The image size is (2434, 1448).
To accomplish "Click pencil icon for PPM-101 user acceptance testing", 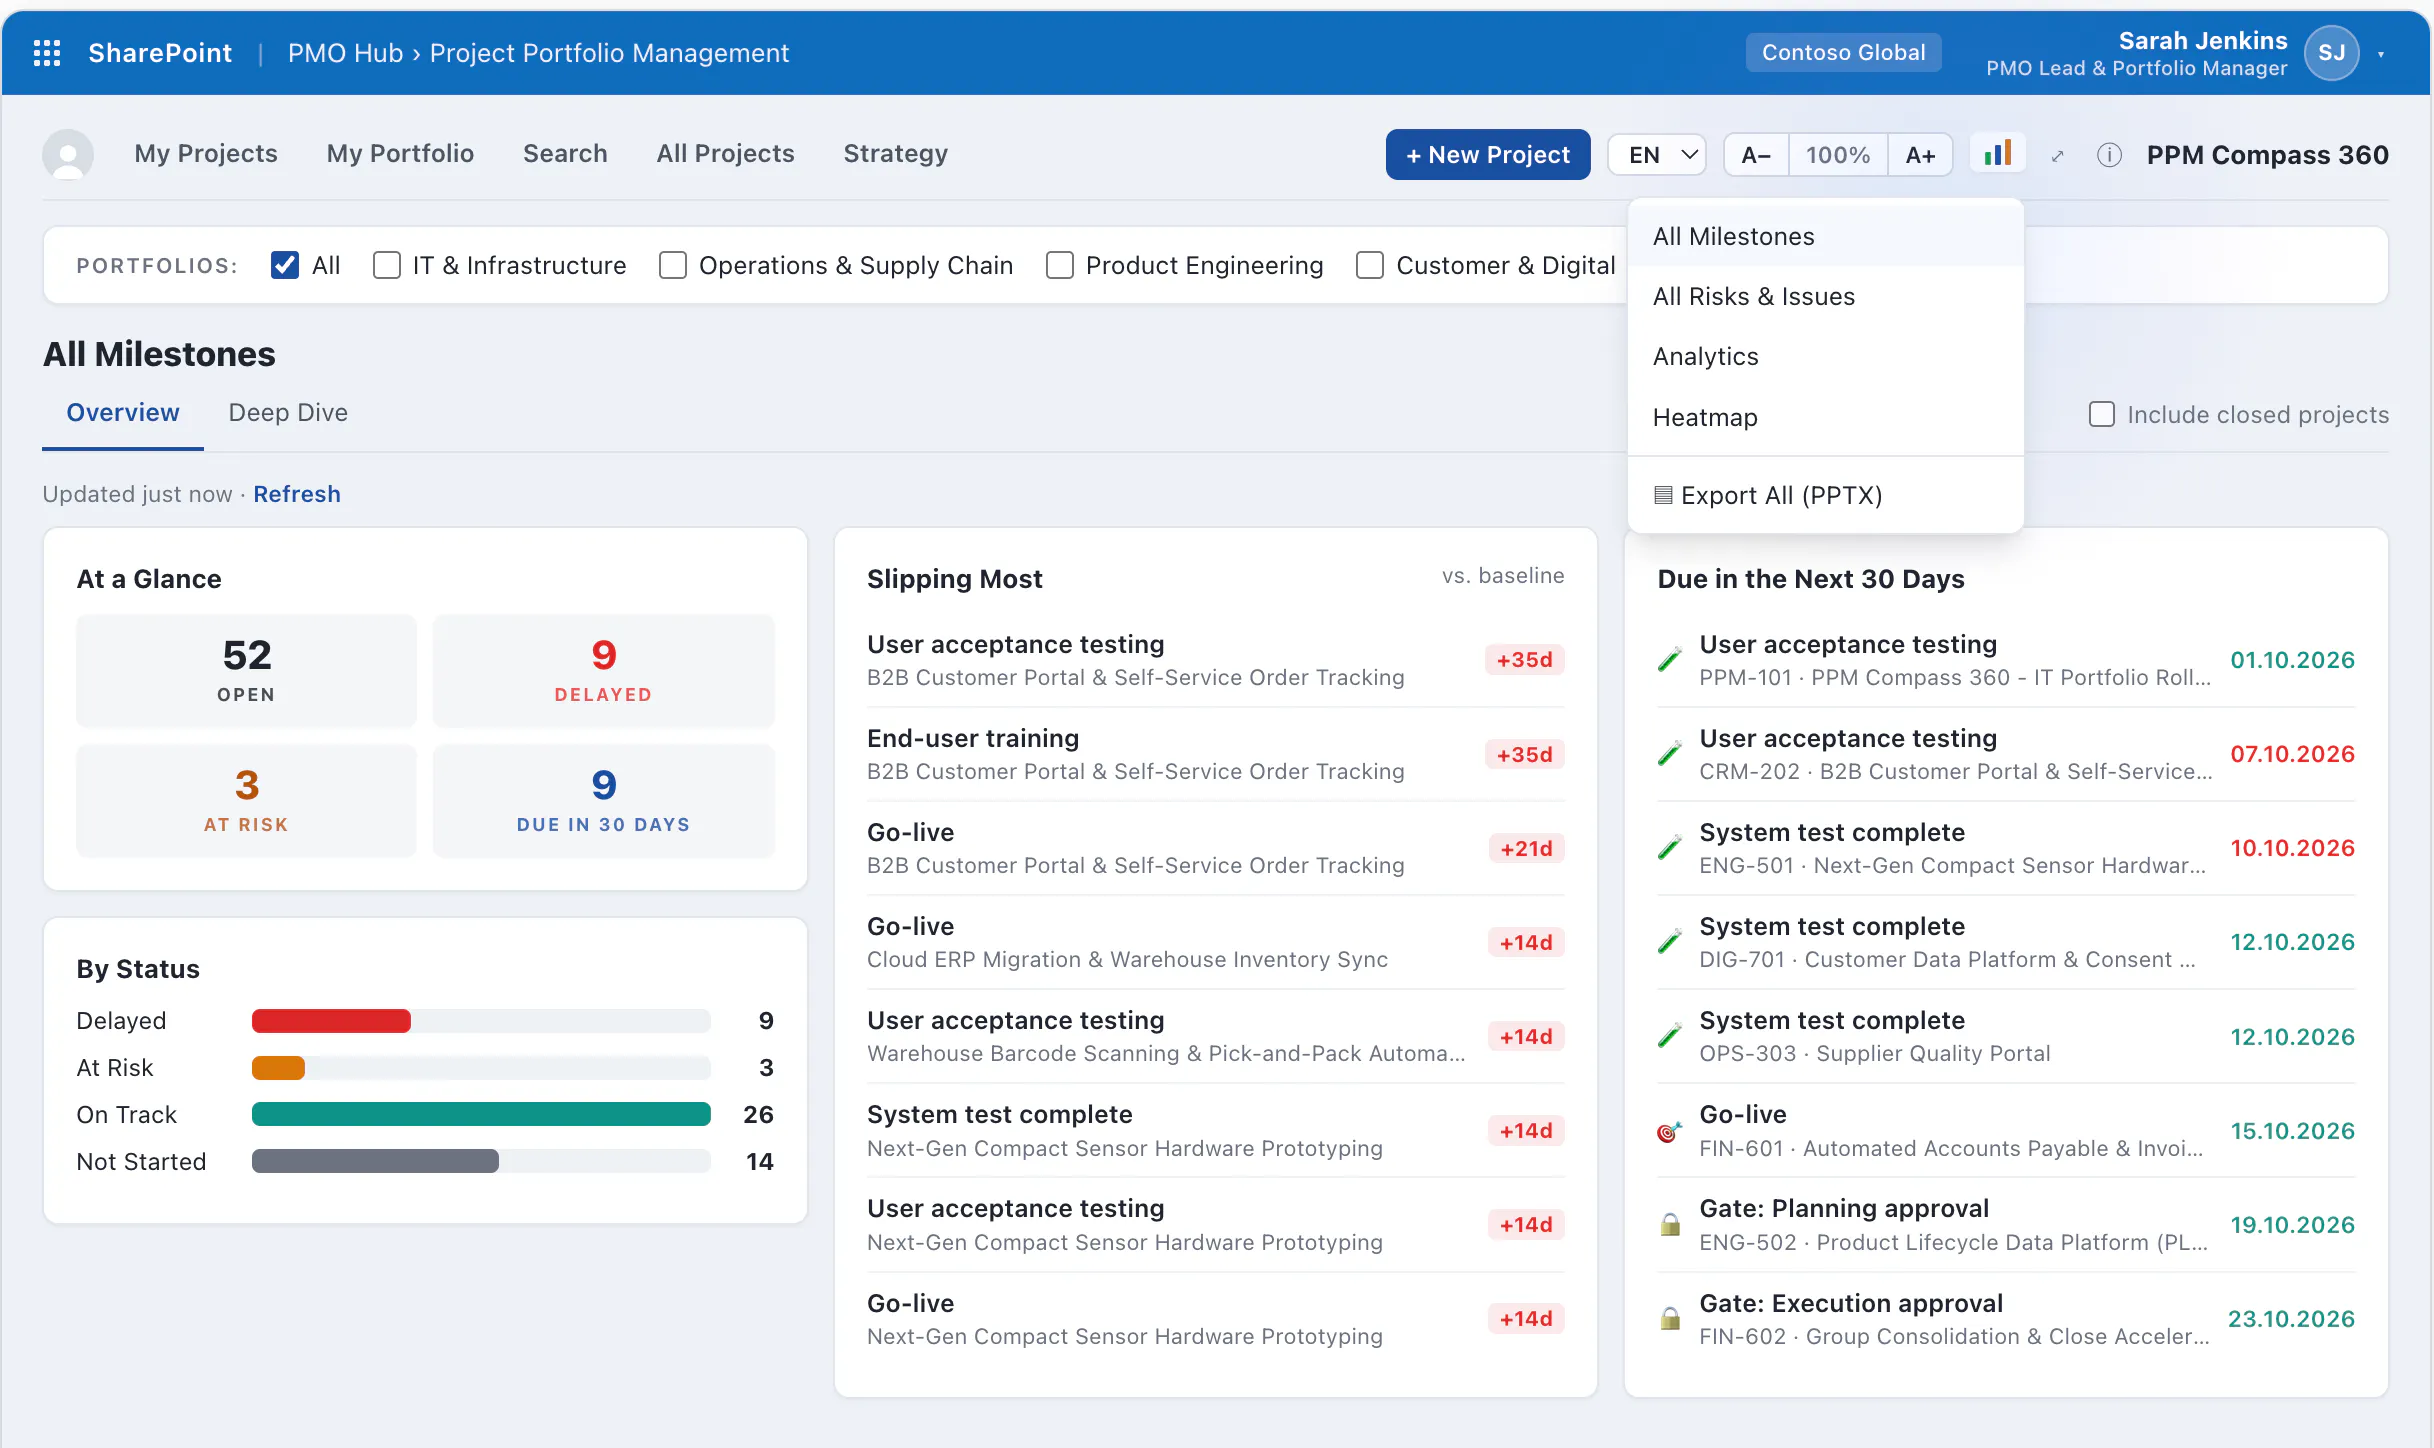I will tap(1669, 660).
